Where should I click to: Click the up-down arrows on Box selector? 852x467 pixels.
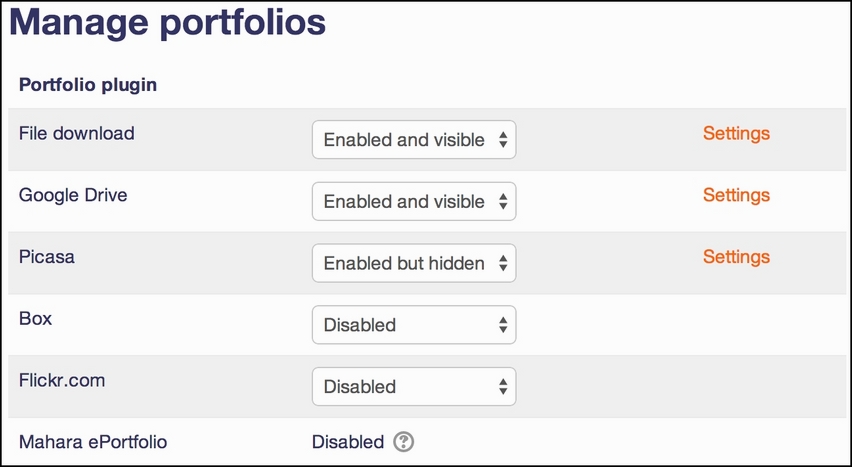[503, 325]
